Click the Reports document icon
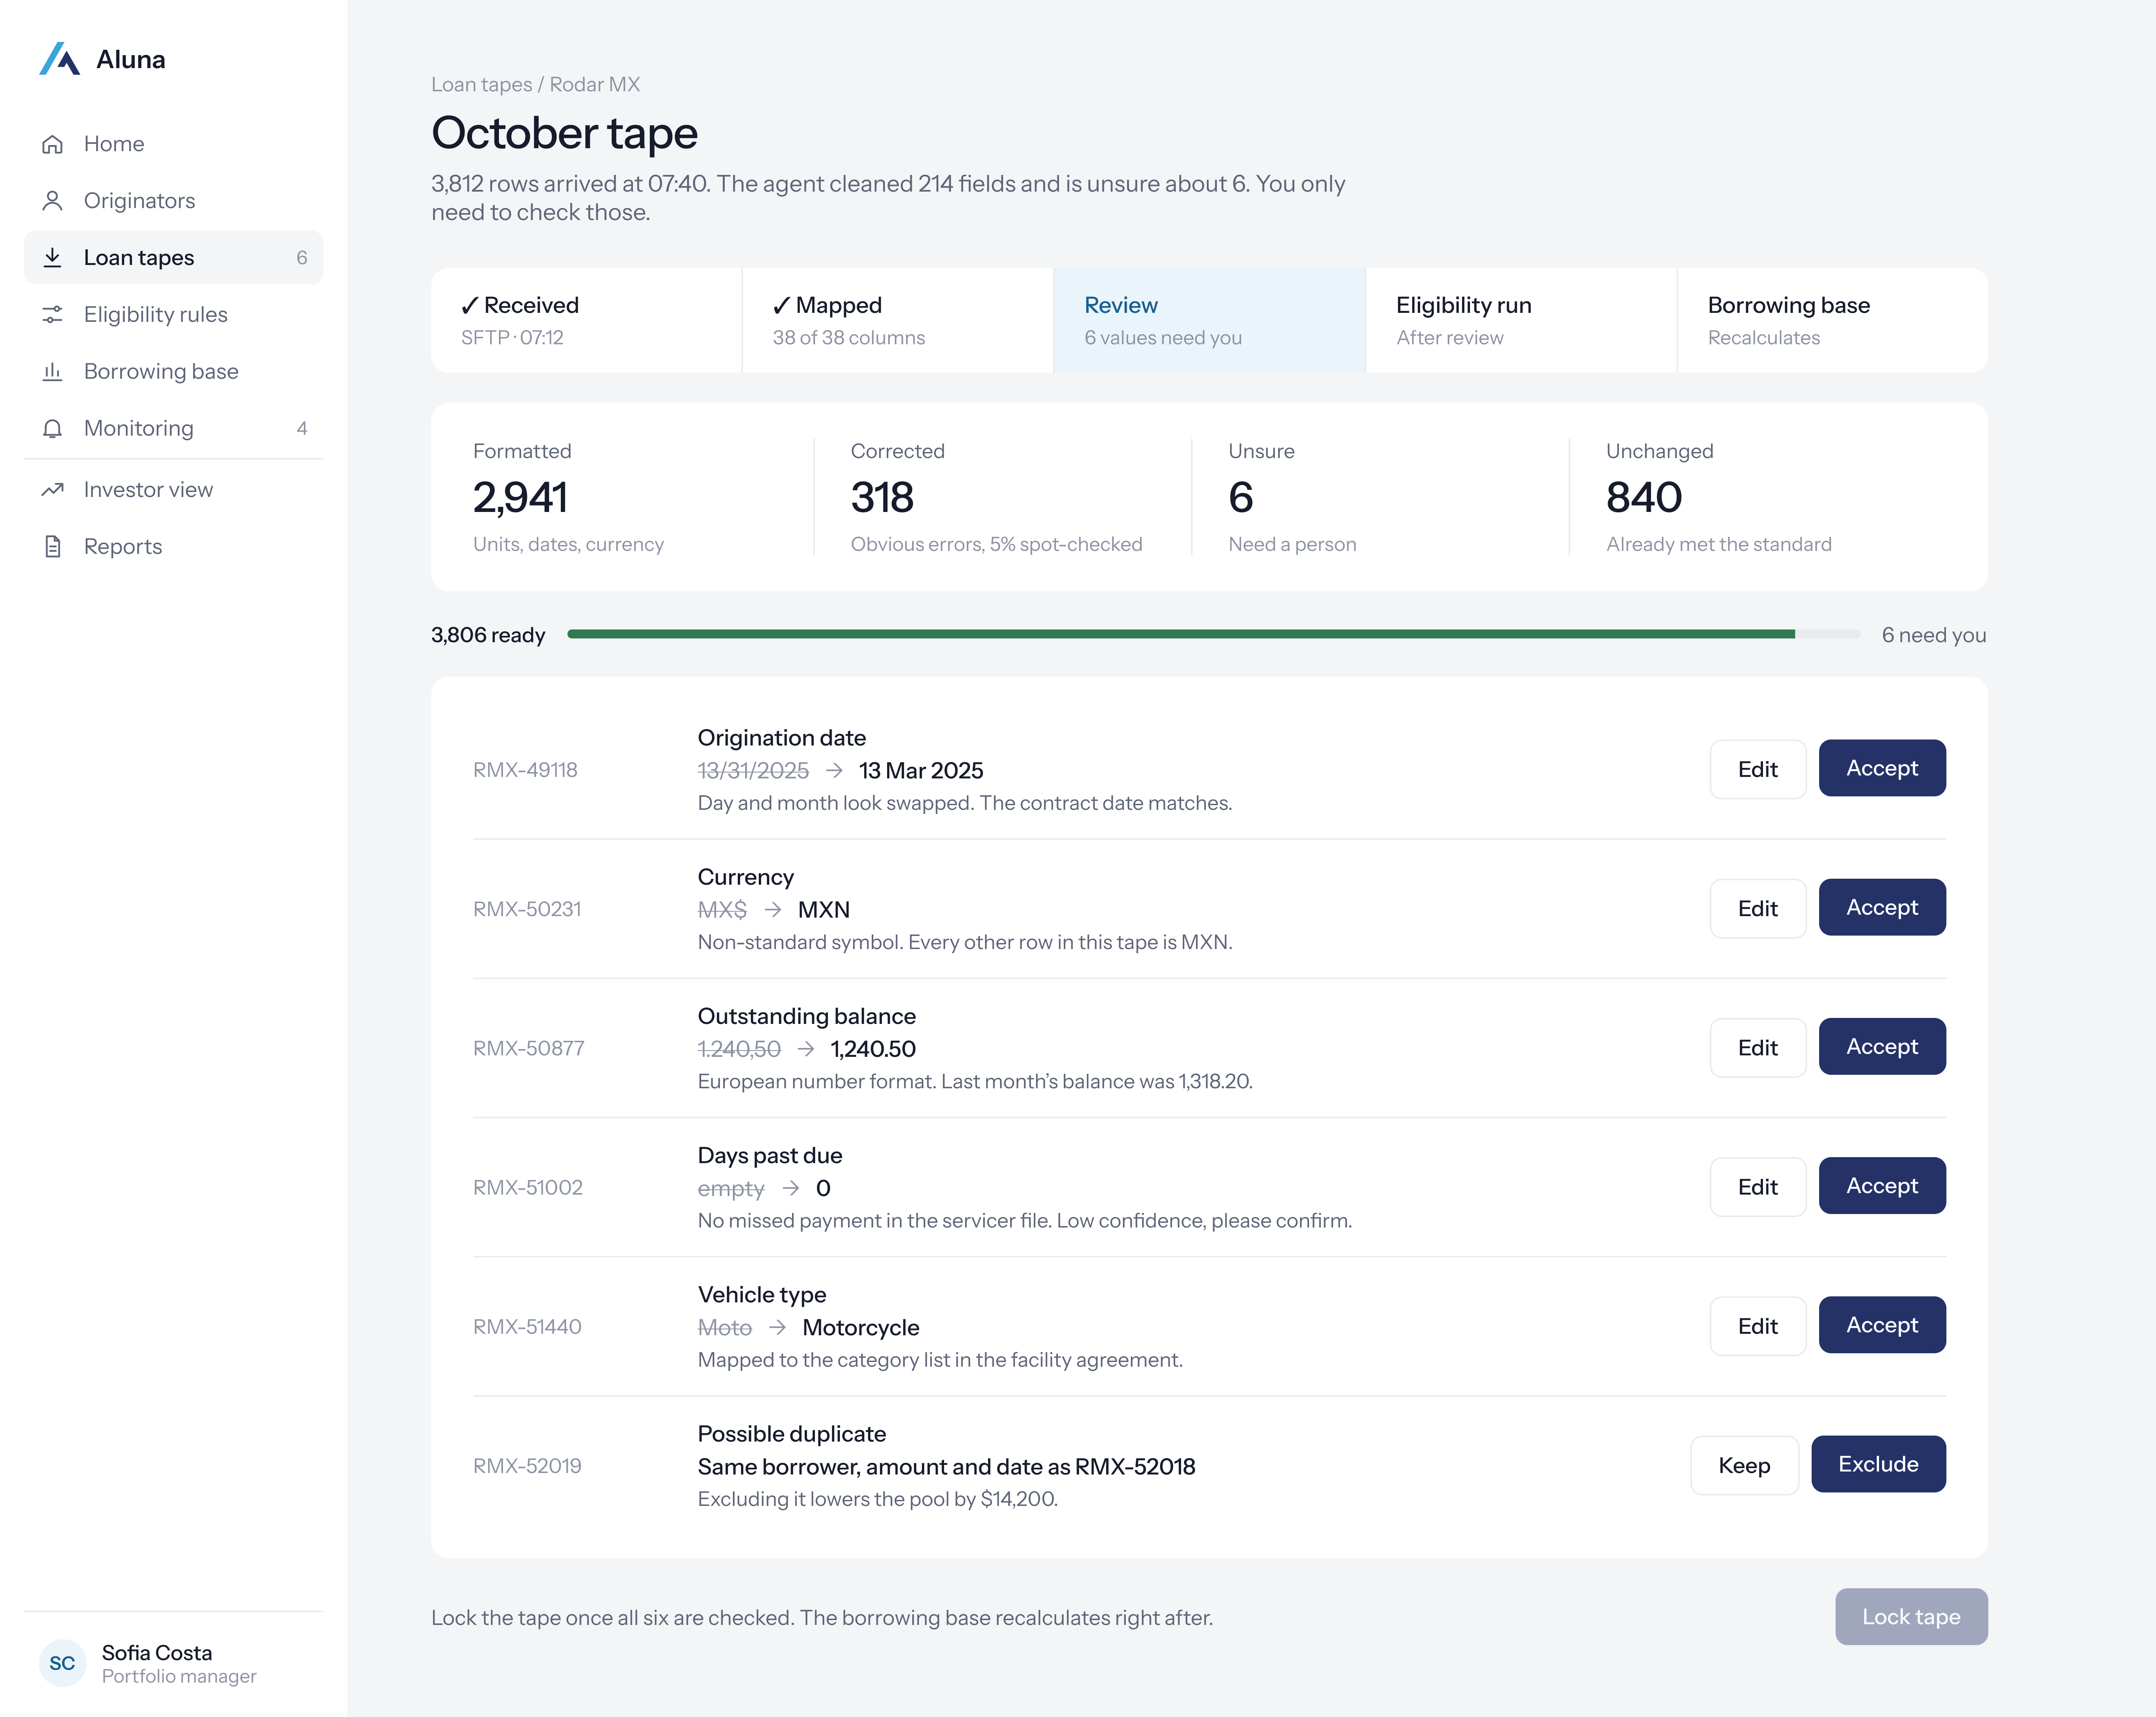The height and width of the screenshot is (1717, 2156). click(x=53, y=547)
